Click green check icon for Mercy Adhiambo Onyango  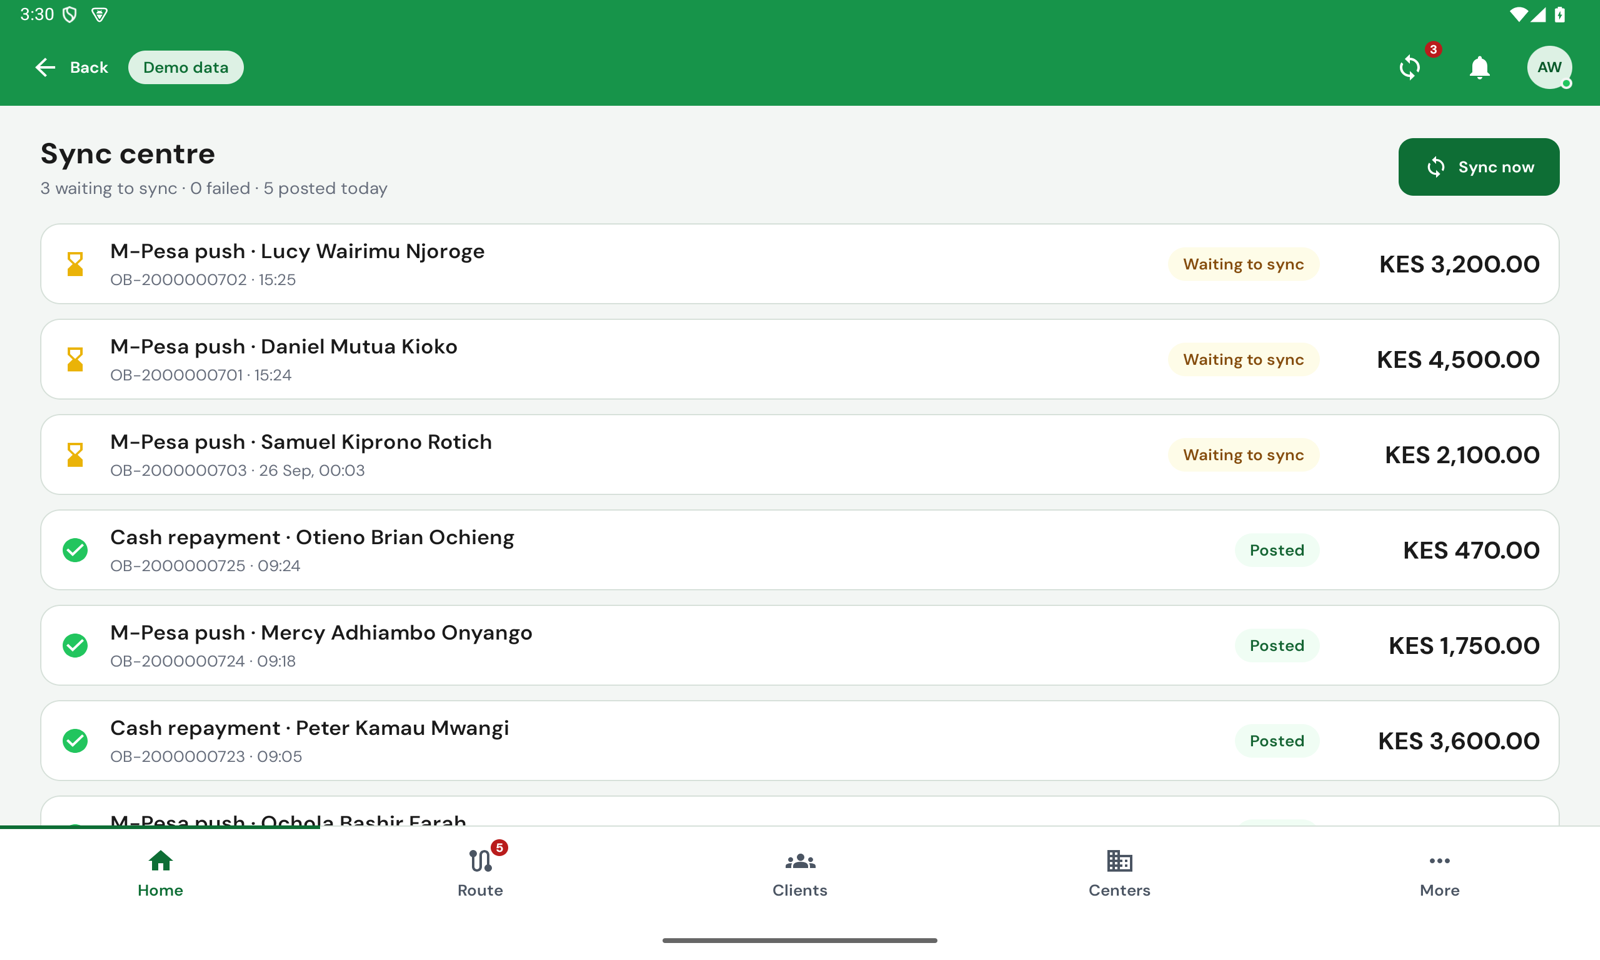75,645
